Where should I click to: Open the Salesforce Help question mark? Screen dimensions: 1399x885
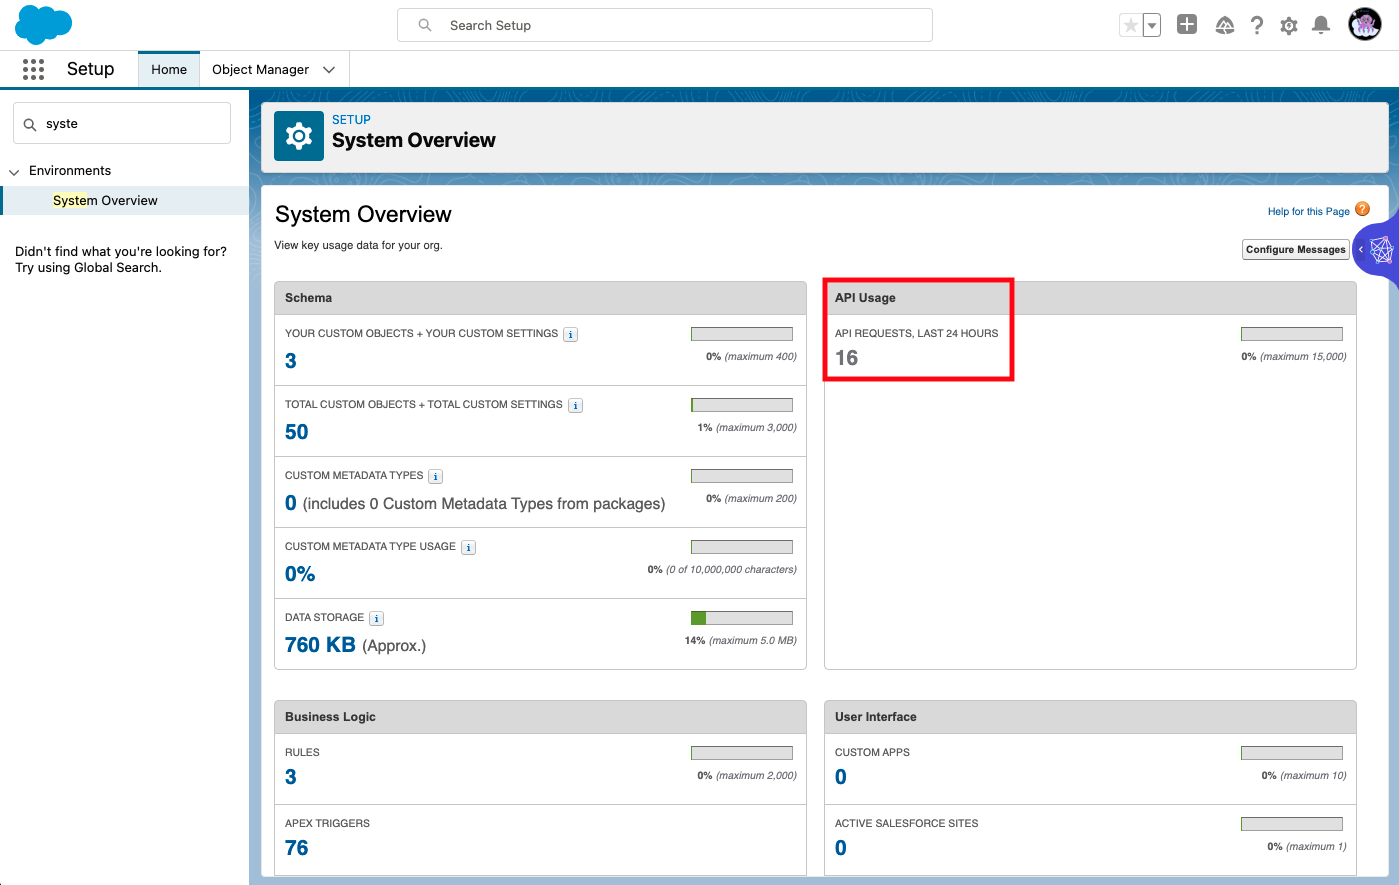pyautogui.click(x=1257, y=26)
